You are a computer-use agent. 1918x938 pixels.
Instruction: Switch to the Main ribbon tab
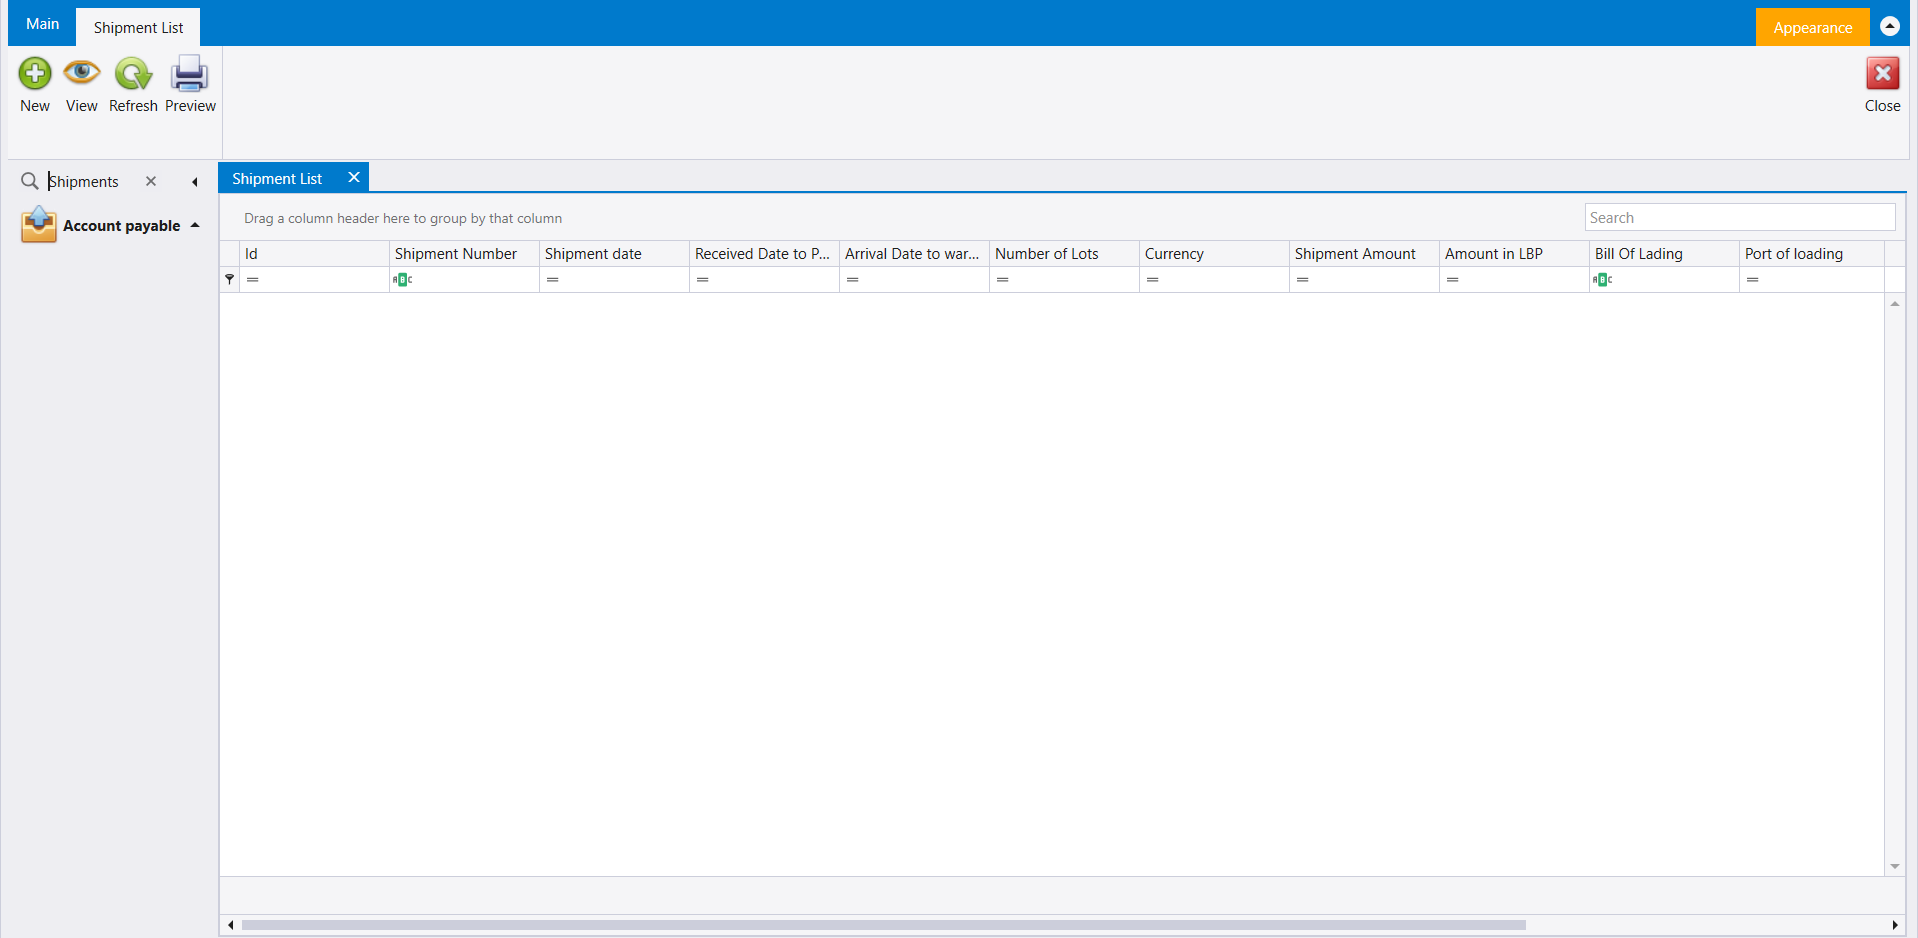(43, 24)
